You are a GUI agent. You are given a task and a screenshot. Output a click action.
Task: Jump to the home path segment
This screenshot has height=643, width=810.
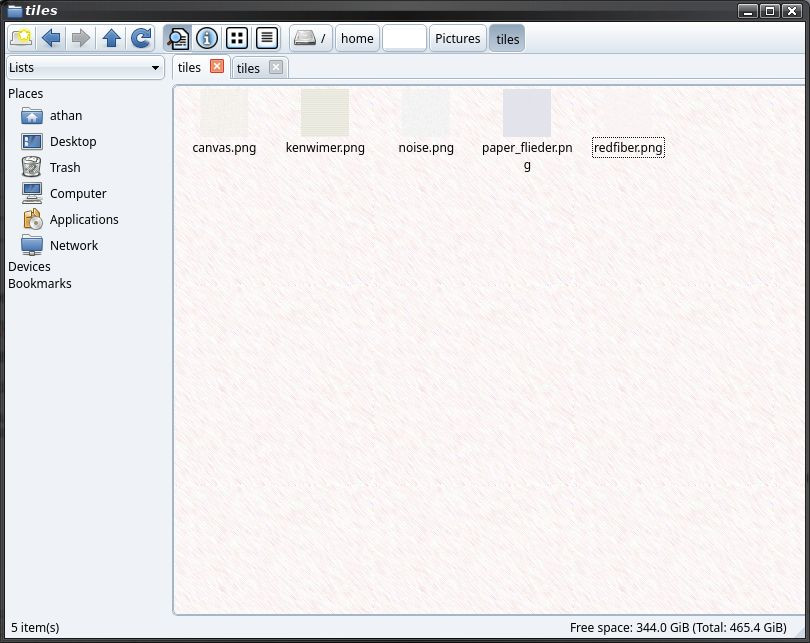click(357, 38)
